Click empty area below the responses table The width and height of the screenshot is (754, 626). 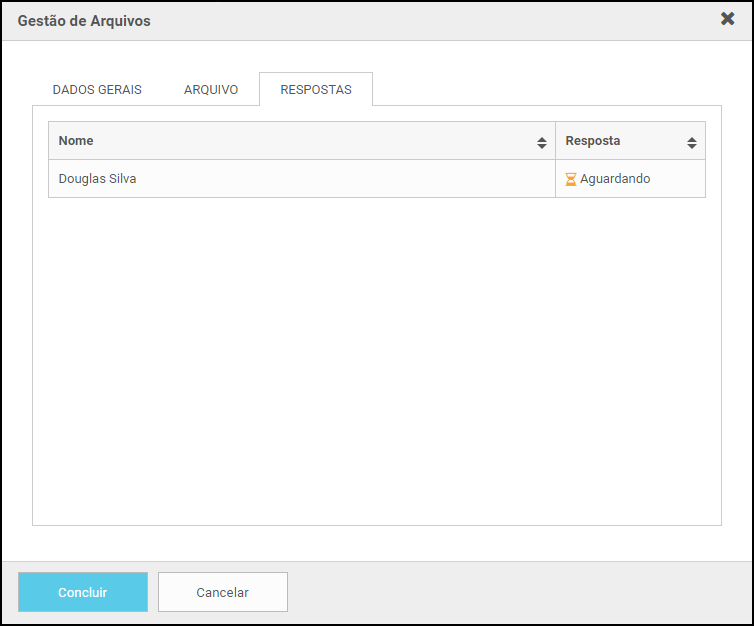pos(377,361)
